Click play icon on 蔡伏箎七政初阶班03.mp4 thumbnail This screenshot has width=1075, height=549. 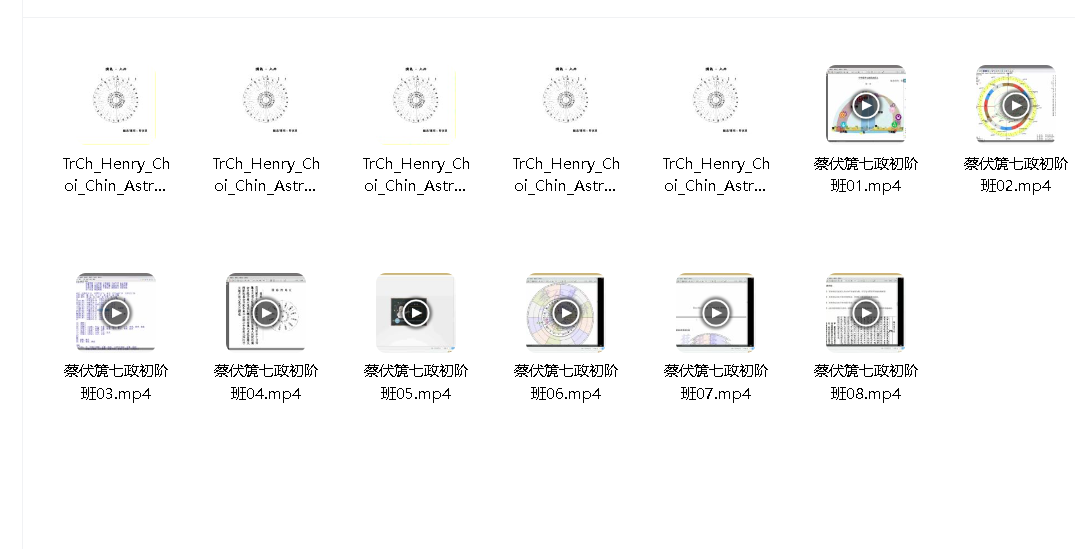coord(116,313)
